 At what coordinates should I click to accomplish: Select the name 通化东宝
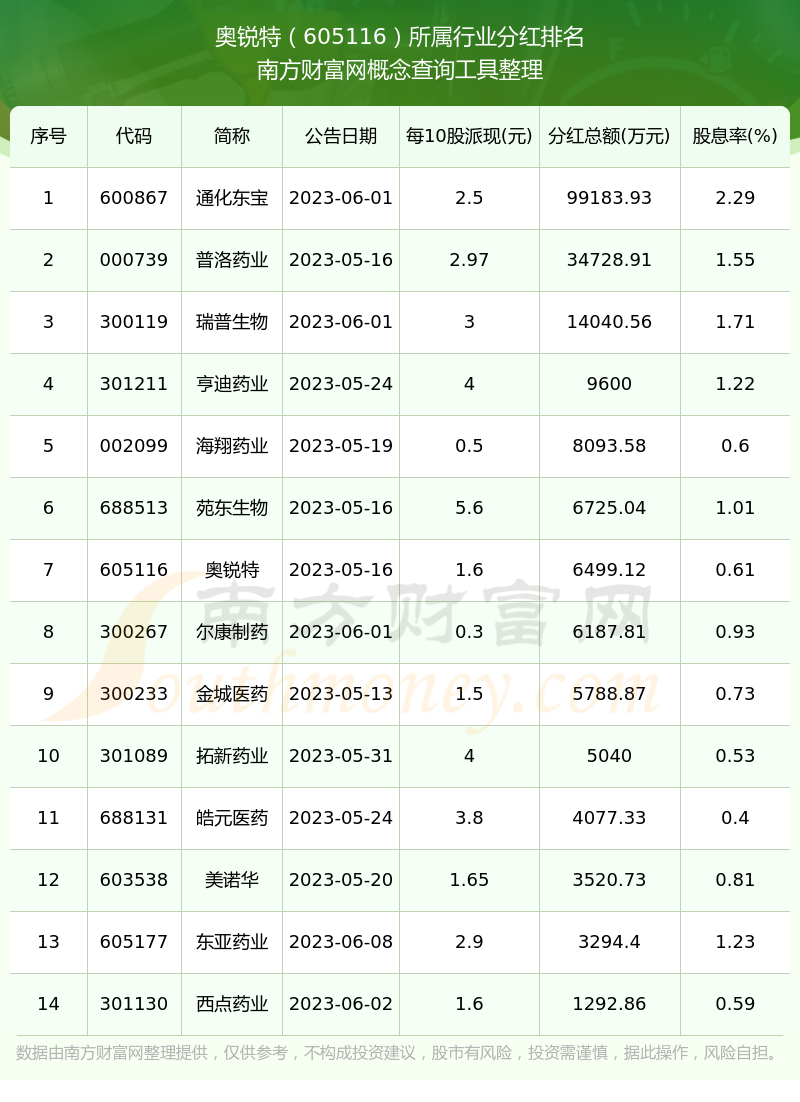232,198
